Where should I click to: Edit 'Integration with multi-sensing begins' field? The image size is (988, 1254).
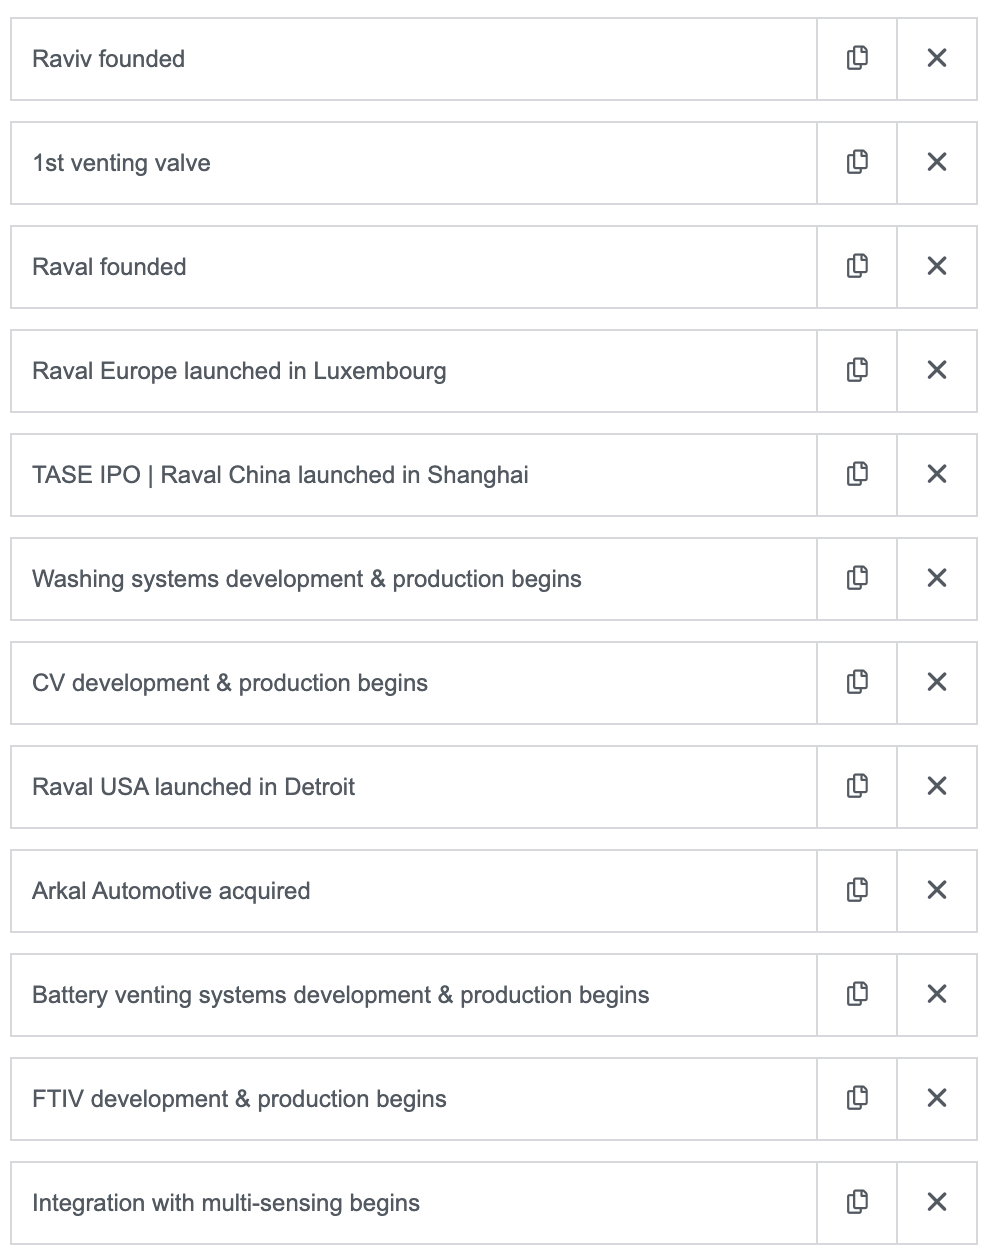(413, 1203)
